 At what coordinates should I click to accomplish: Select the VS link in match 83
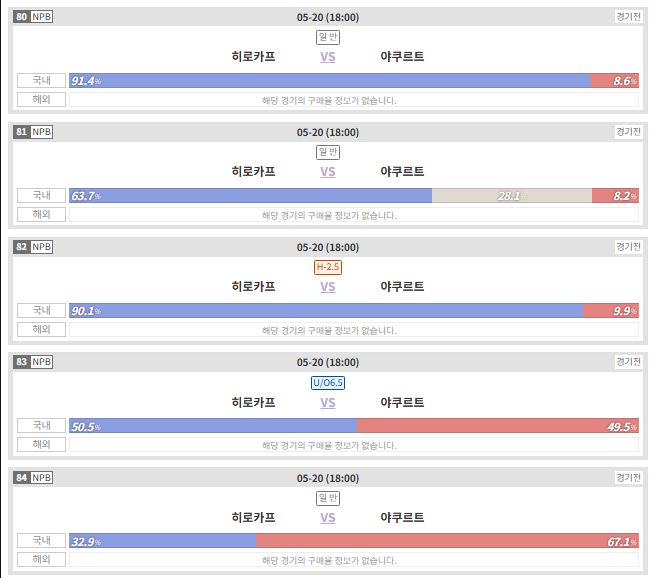coord(327,402)
